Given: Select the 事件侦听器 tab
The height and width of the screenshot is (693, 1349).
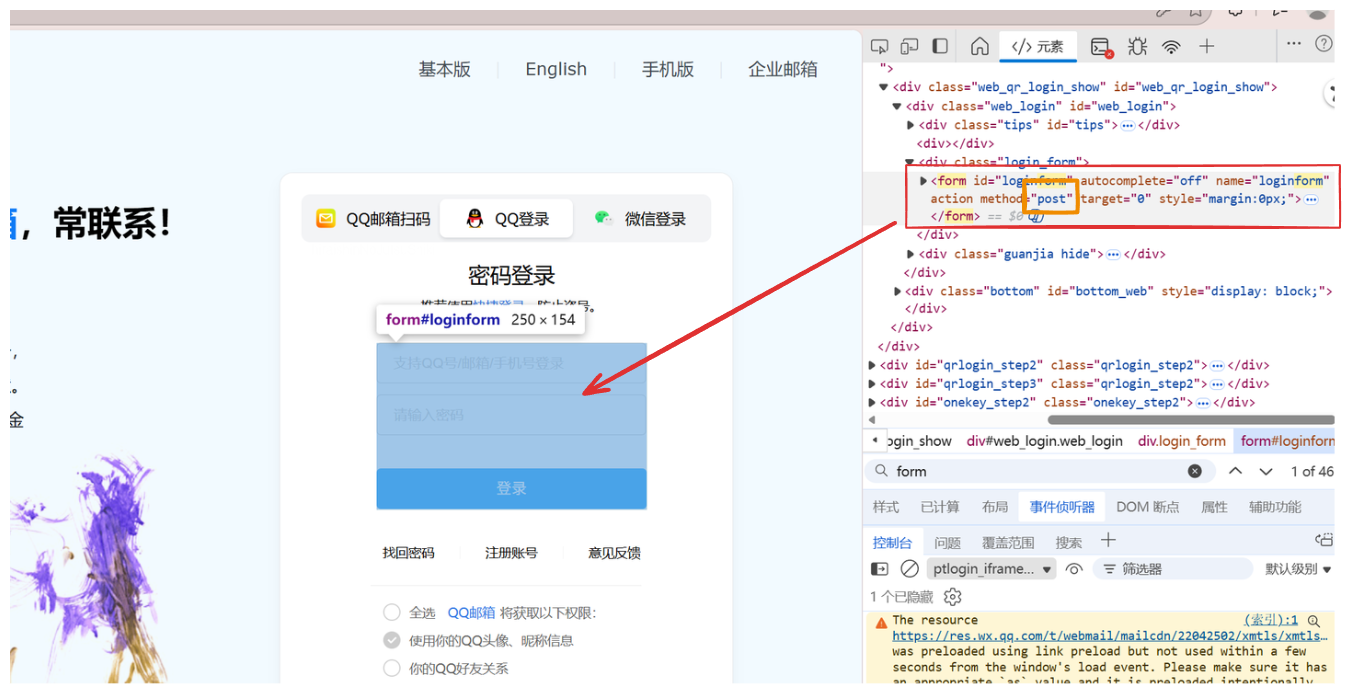Looking at the screenshot, I should pos(1062,507).
